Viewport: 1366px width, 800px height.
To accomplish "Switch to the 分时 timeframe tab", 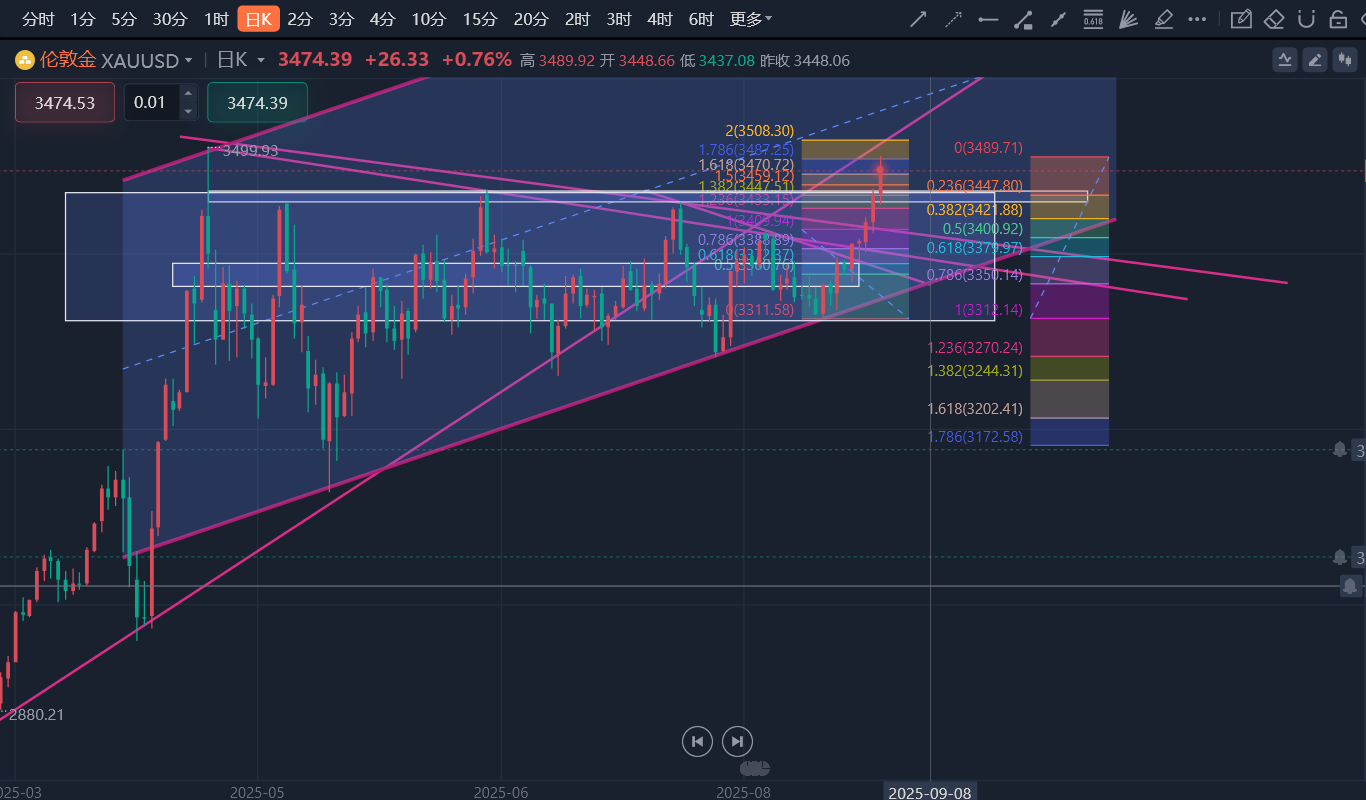I will point(38,19).
